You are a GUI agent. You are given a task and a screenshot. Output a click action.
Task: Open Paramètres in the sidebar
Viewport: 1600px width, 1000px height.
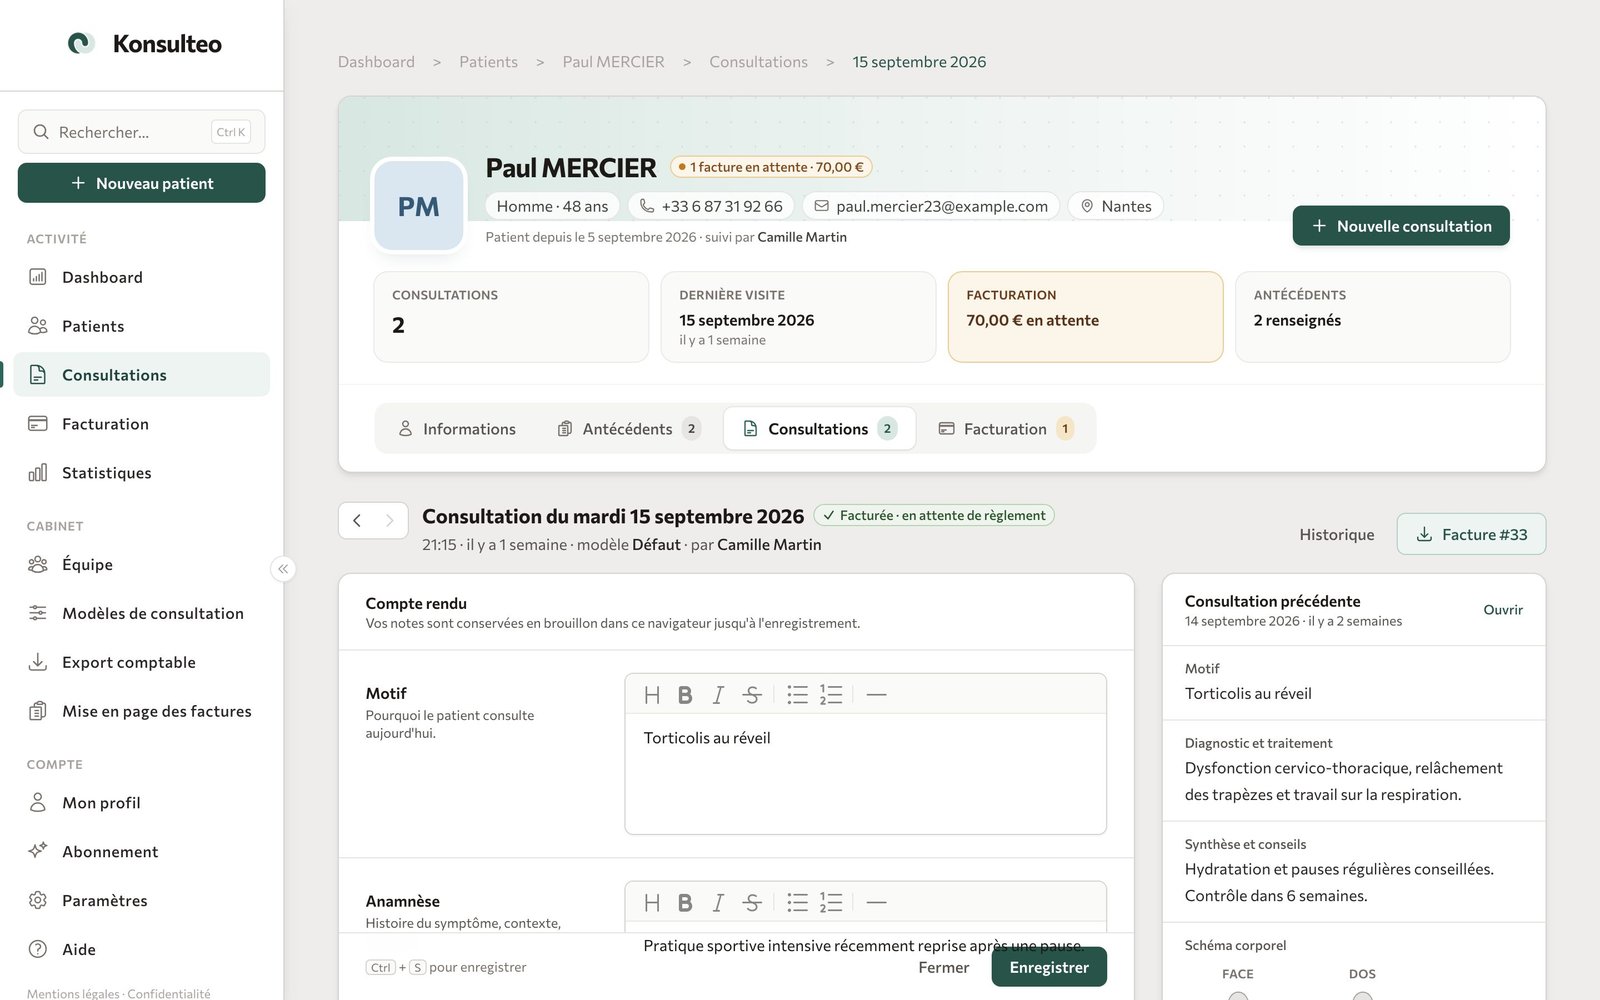click(x=142, y=901)
